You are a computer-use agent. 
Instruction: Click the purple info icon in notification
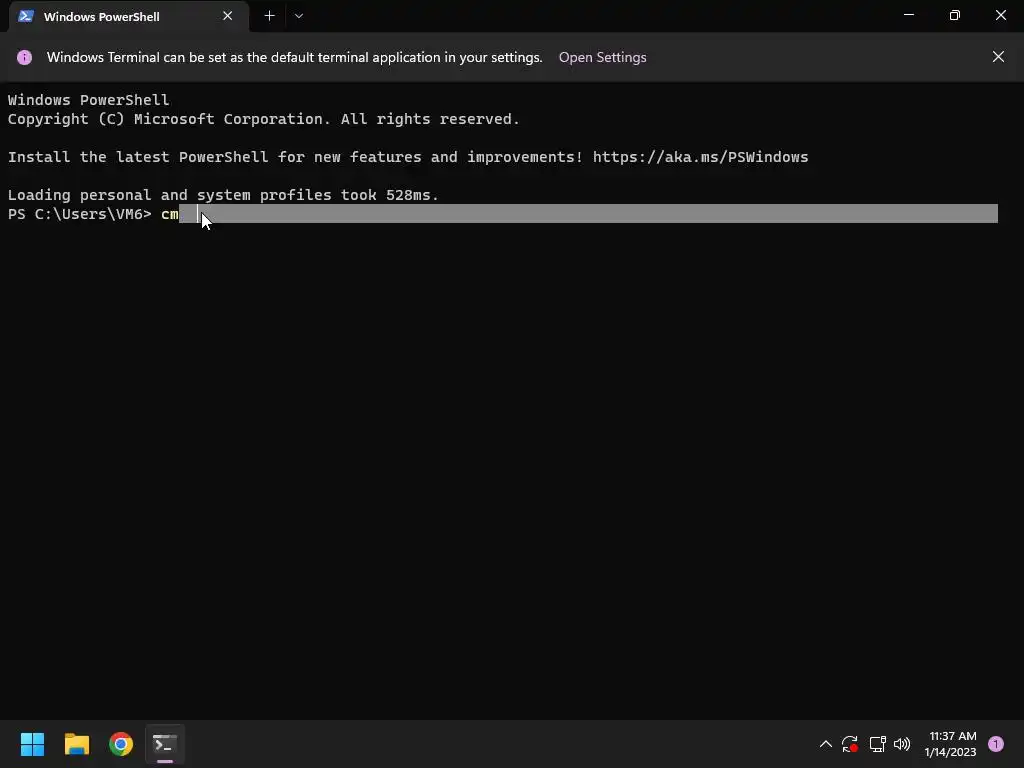[x=24, y=57]
